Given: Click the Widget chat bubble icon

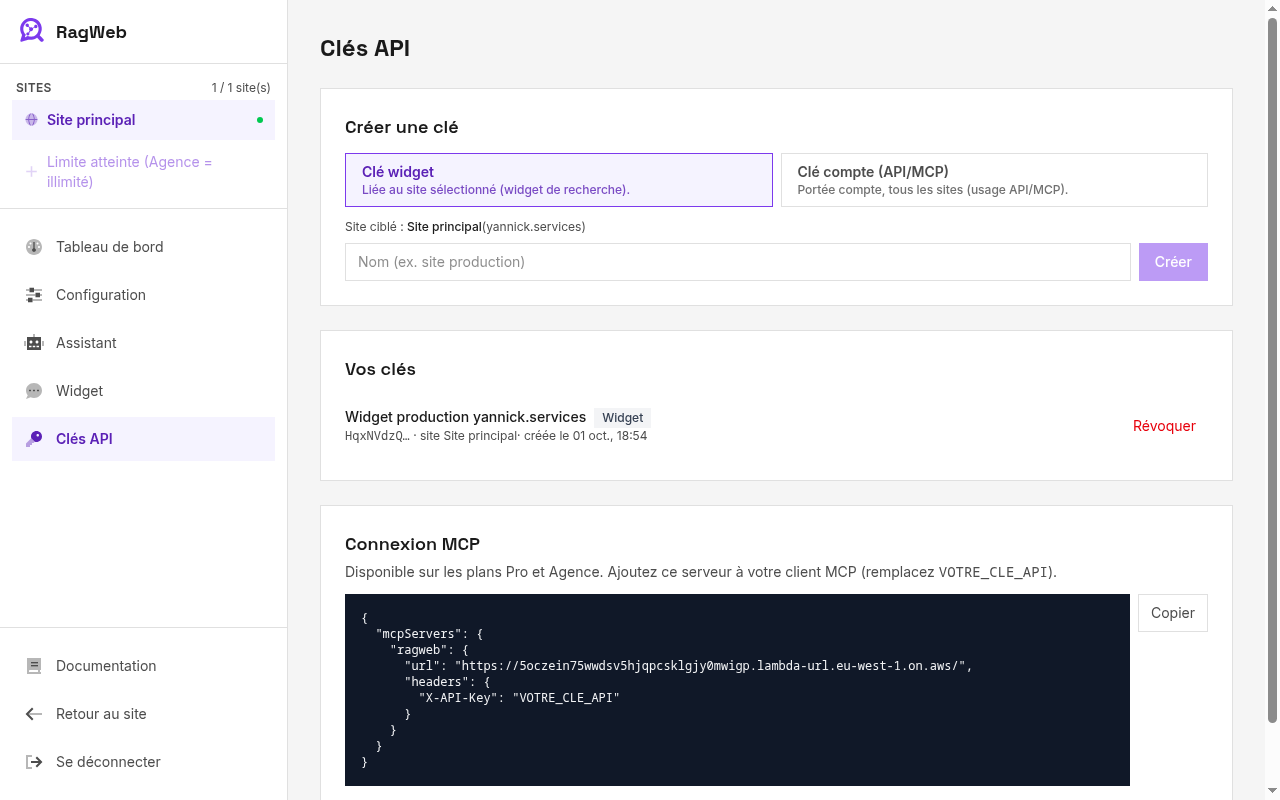Looking at the screenshot, I should click(x=34, y=391).
